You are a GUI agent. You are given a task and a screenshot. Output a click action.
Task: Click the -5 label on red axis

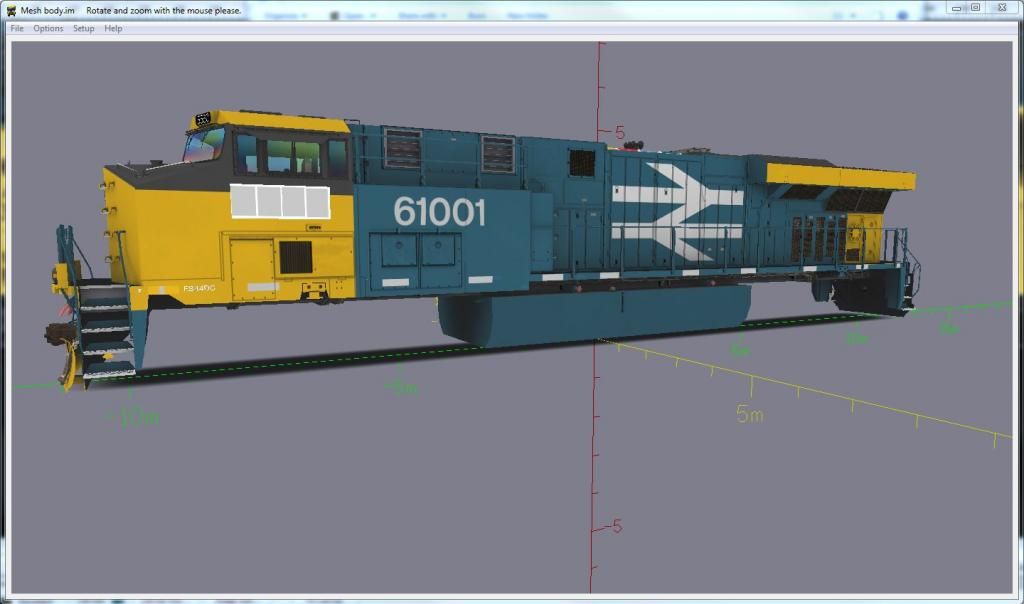pyautogui.click(x=613, y=526)
